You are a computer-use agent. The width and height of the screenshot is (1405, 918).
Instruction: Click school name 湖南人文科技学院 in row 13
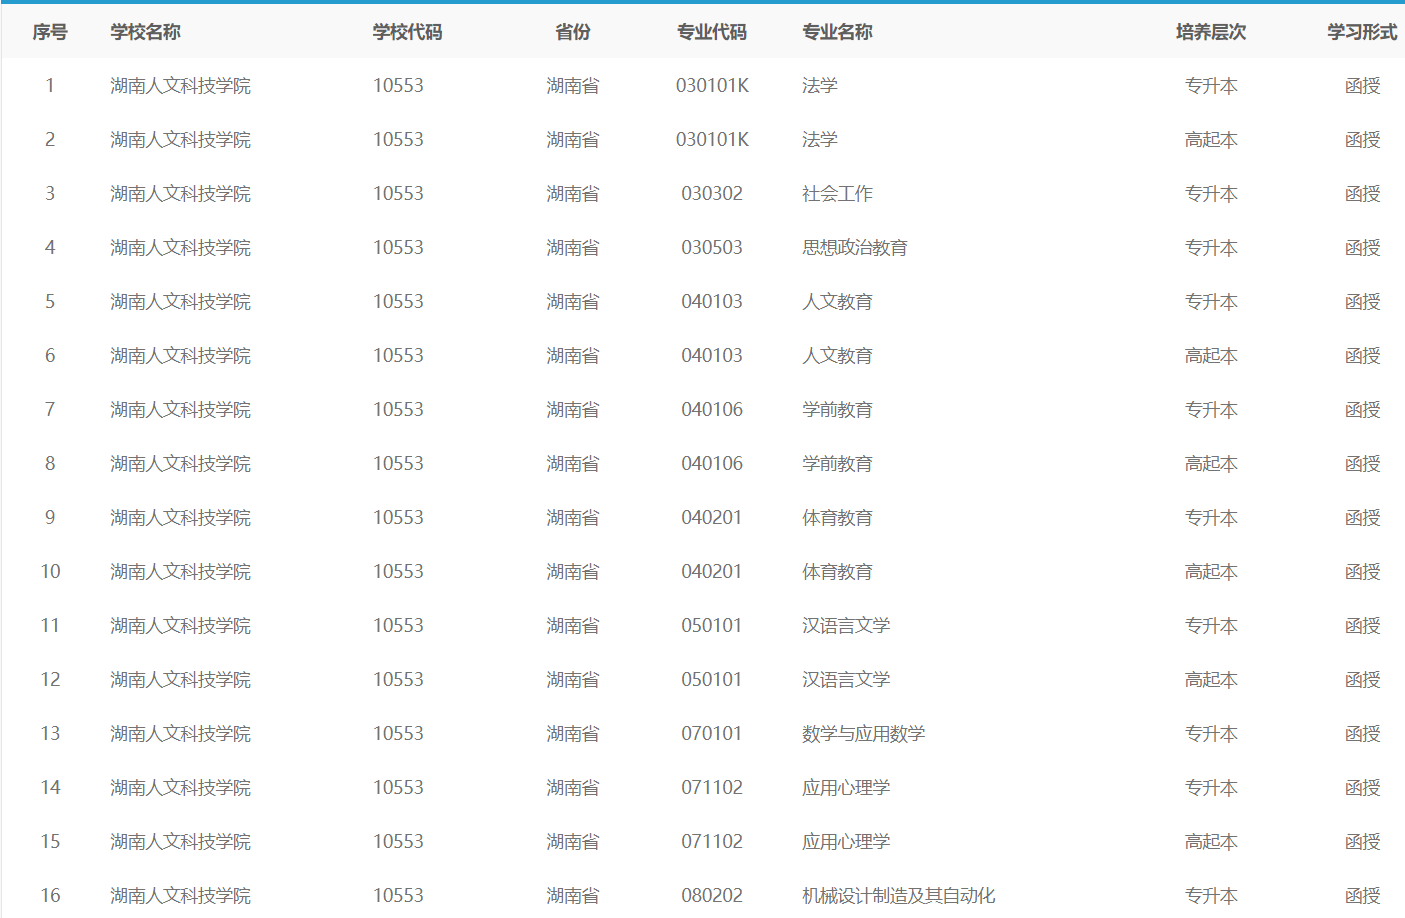[x=180, y=734]
